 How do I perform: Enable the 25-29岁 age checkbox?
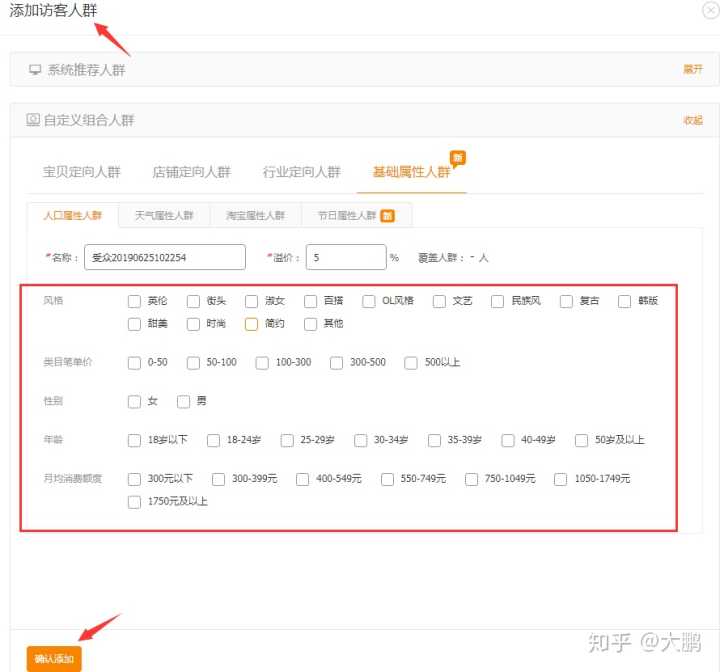point(288,440)
